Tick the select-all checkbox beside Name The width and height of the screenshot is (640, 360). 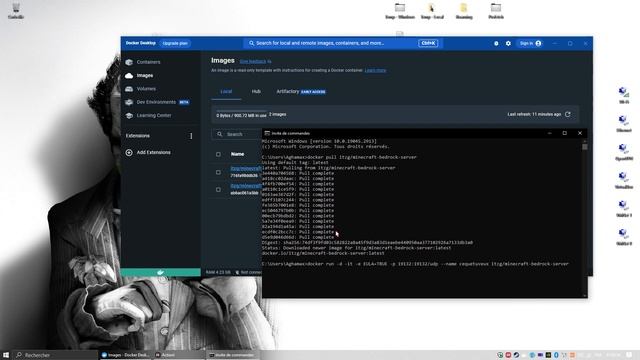(218, 154)
